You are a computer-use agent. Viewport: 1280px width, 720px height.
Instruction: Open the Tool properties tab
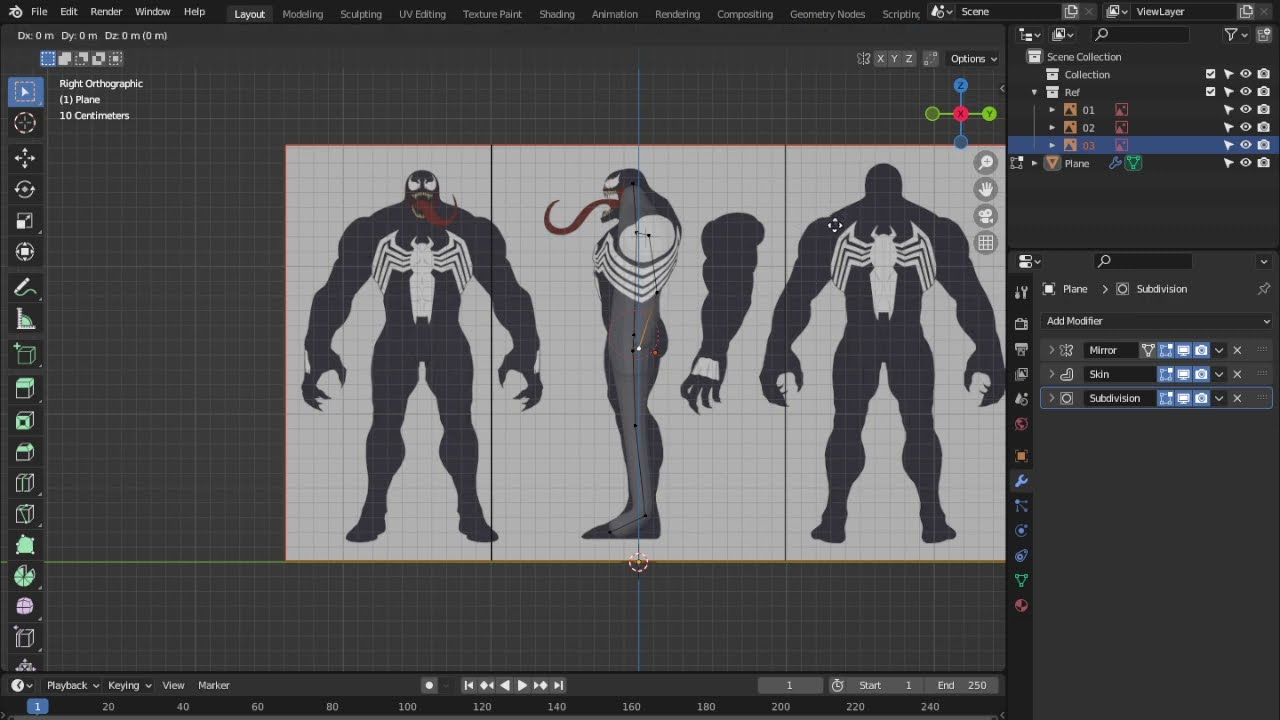[1021, 292]
